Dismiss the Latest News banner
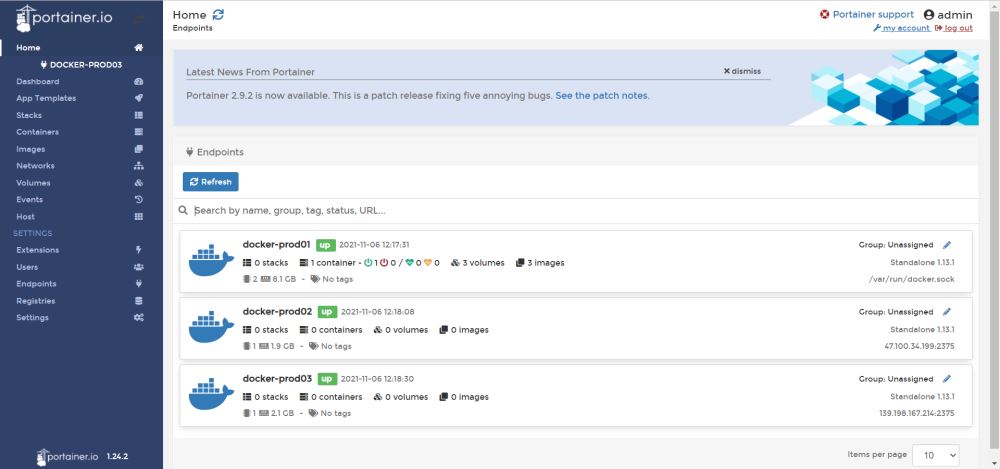The height and width of the screenshot is (469, 1000). (742, 71)
